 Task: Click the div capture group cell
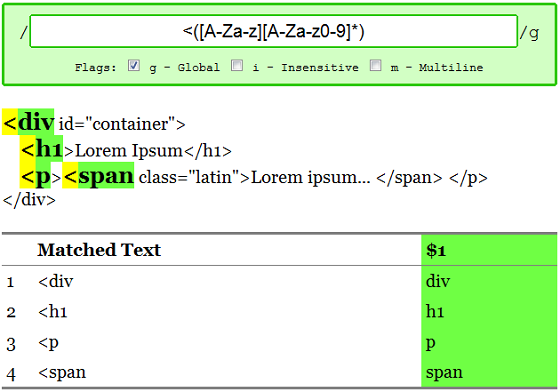tap(489, 281)
